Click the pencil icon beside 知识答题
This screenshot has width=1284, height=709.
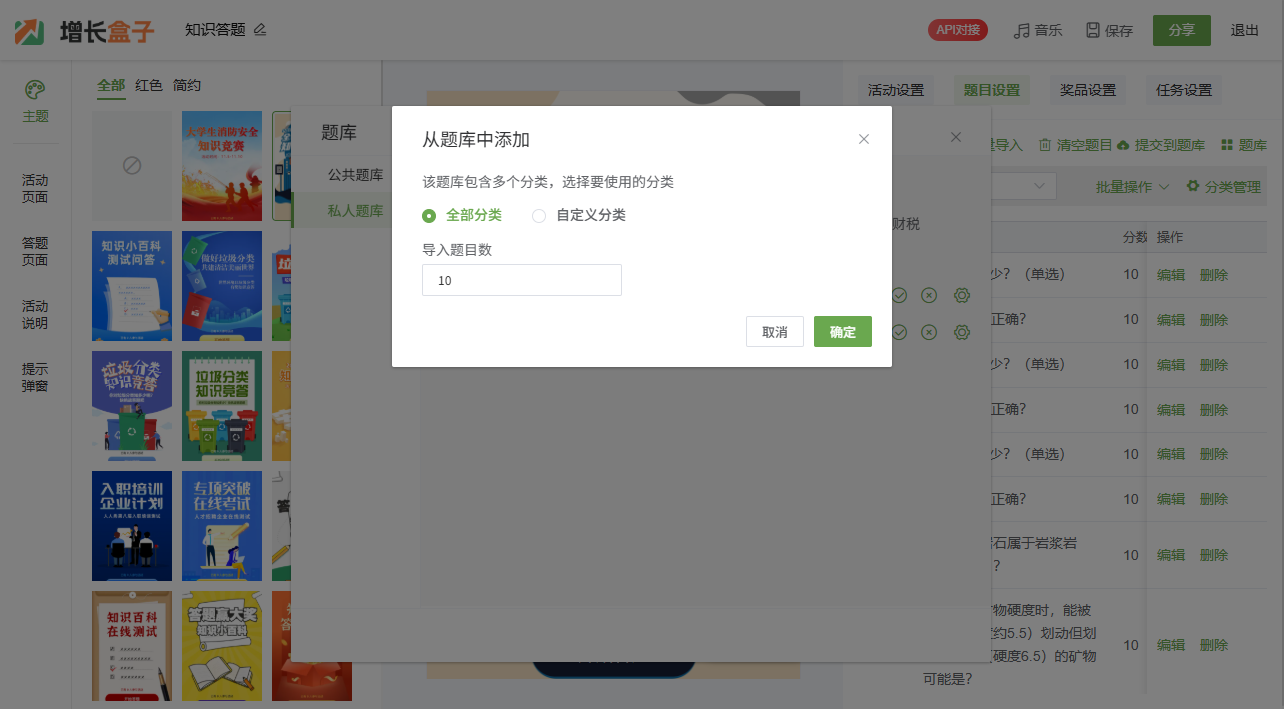[260, 30]
